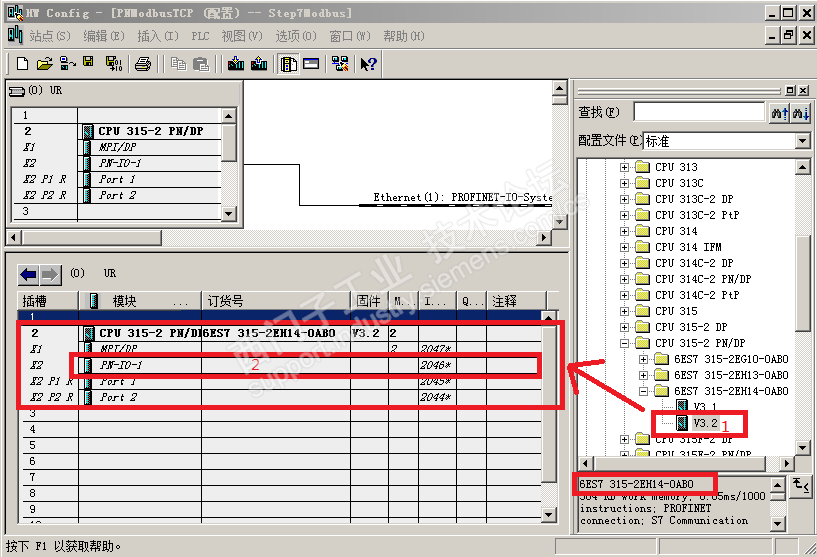
Task: Click the catalog info expand icon beside description
Action: [800, 486]
